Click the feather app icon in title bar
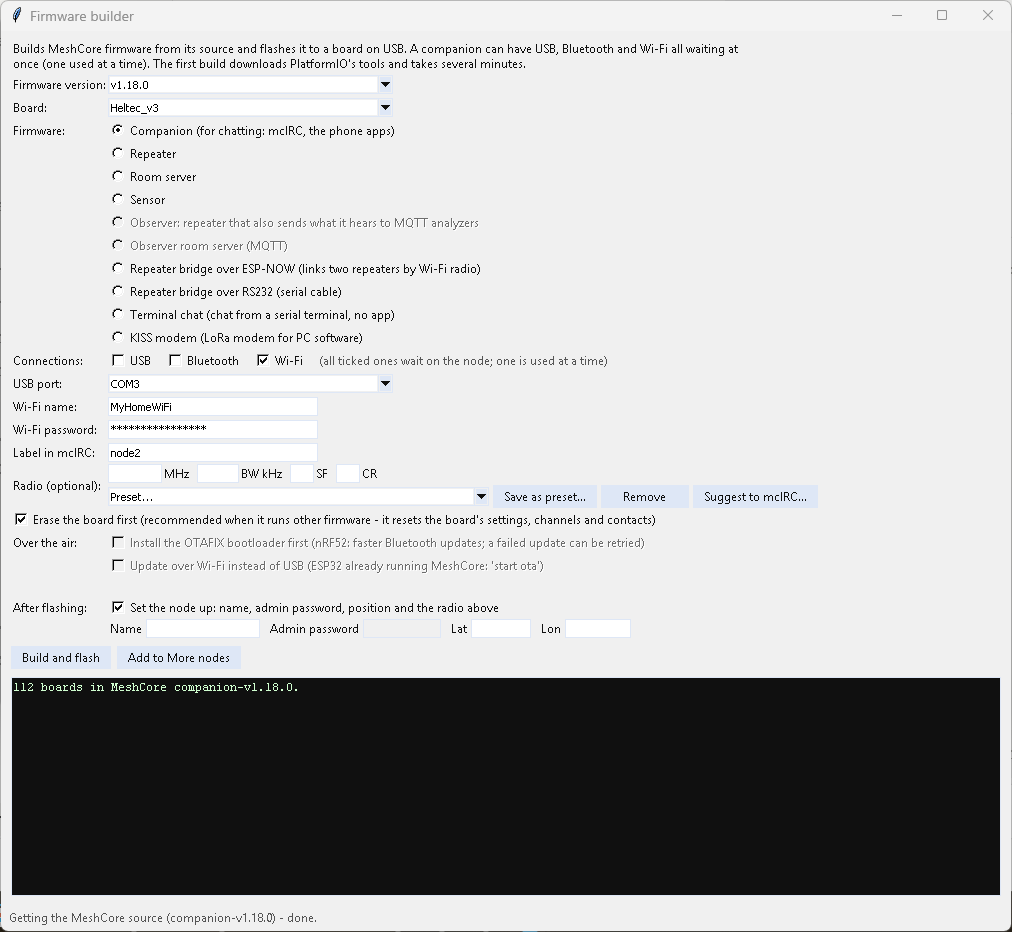This screenshot has height=932, width=1012. (17, 15)
